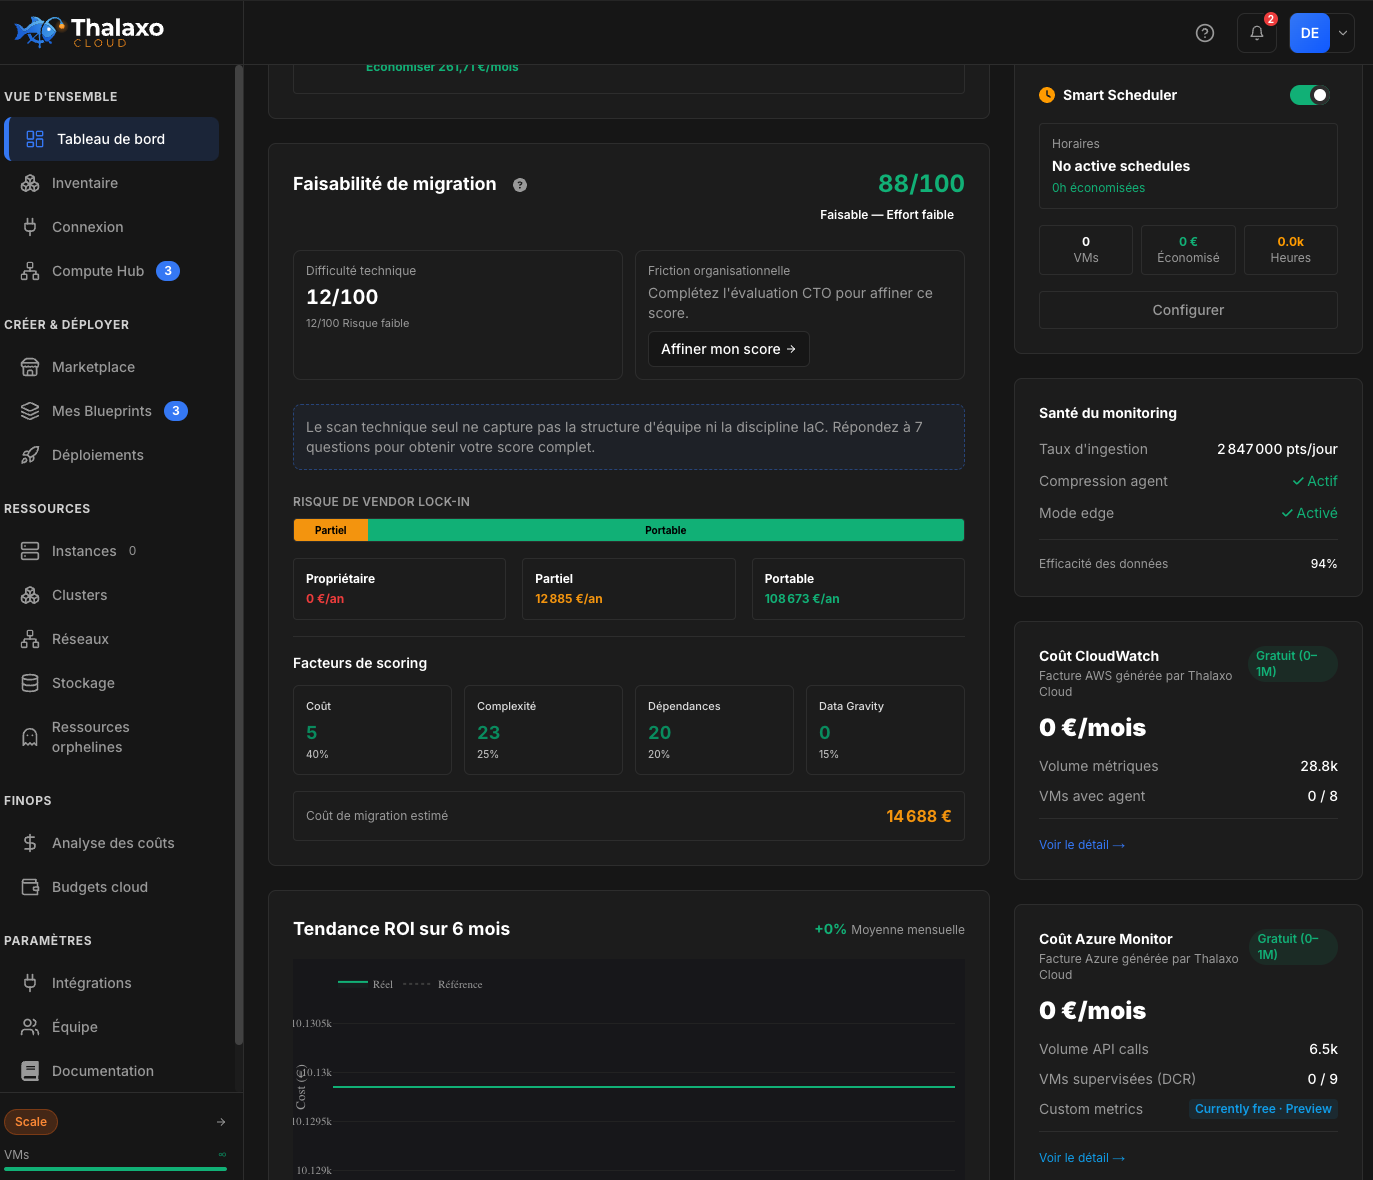Click the 88/100 feasibility score

pyautogui.click(x=921, y=184)
